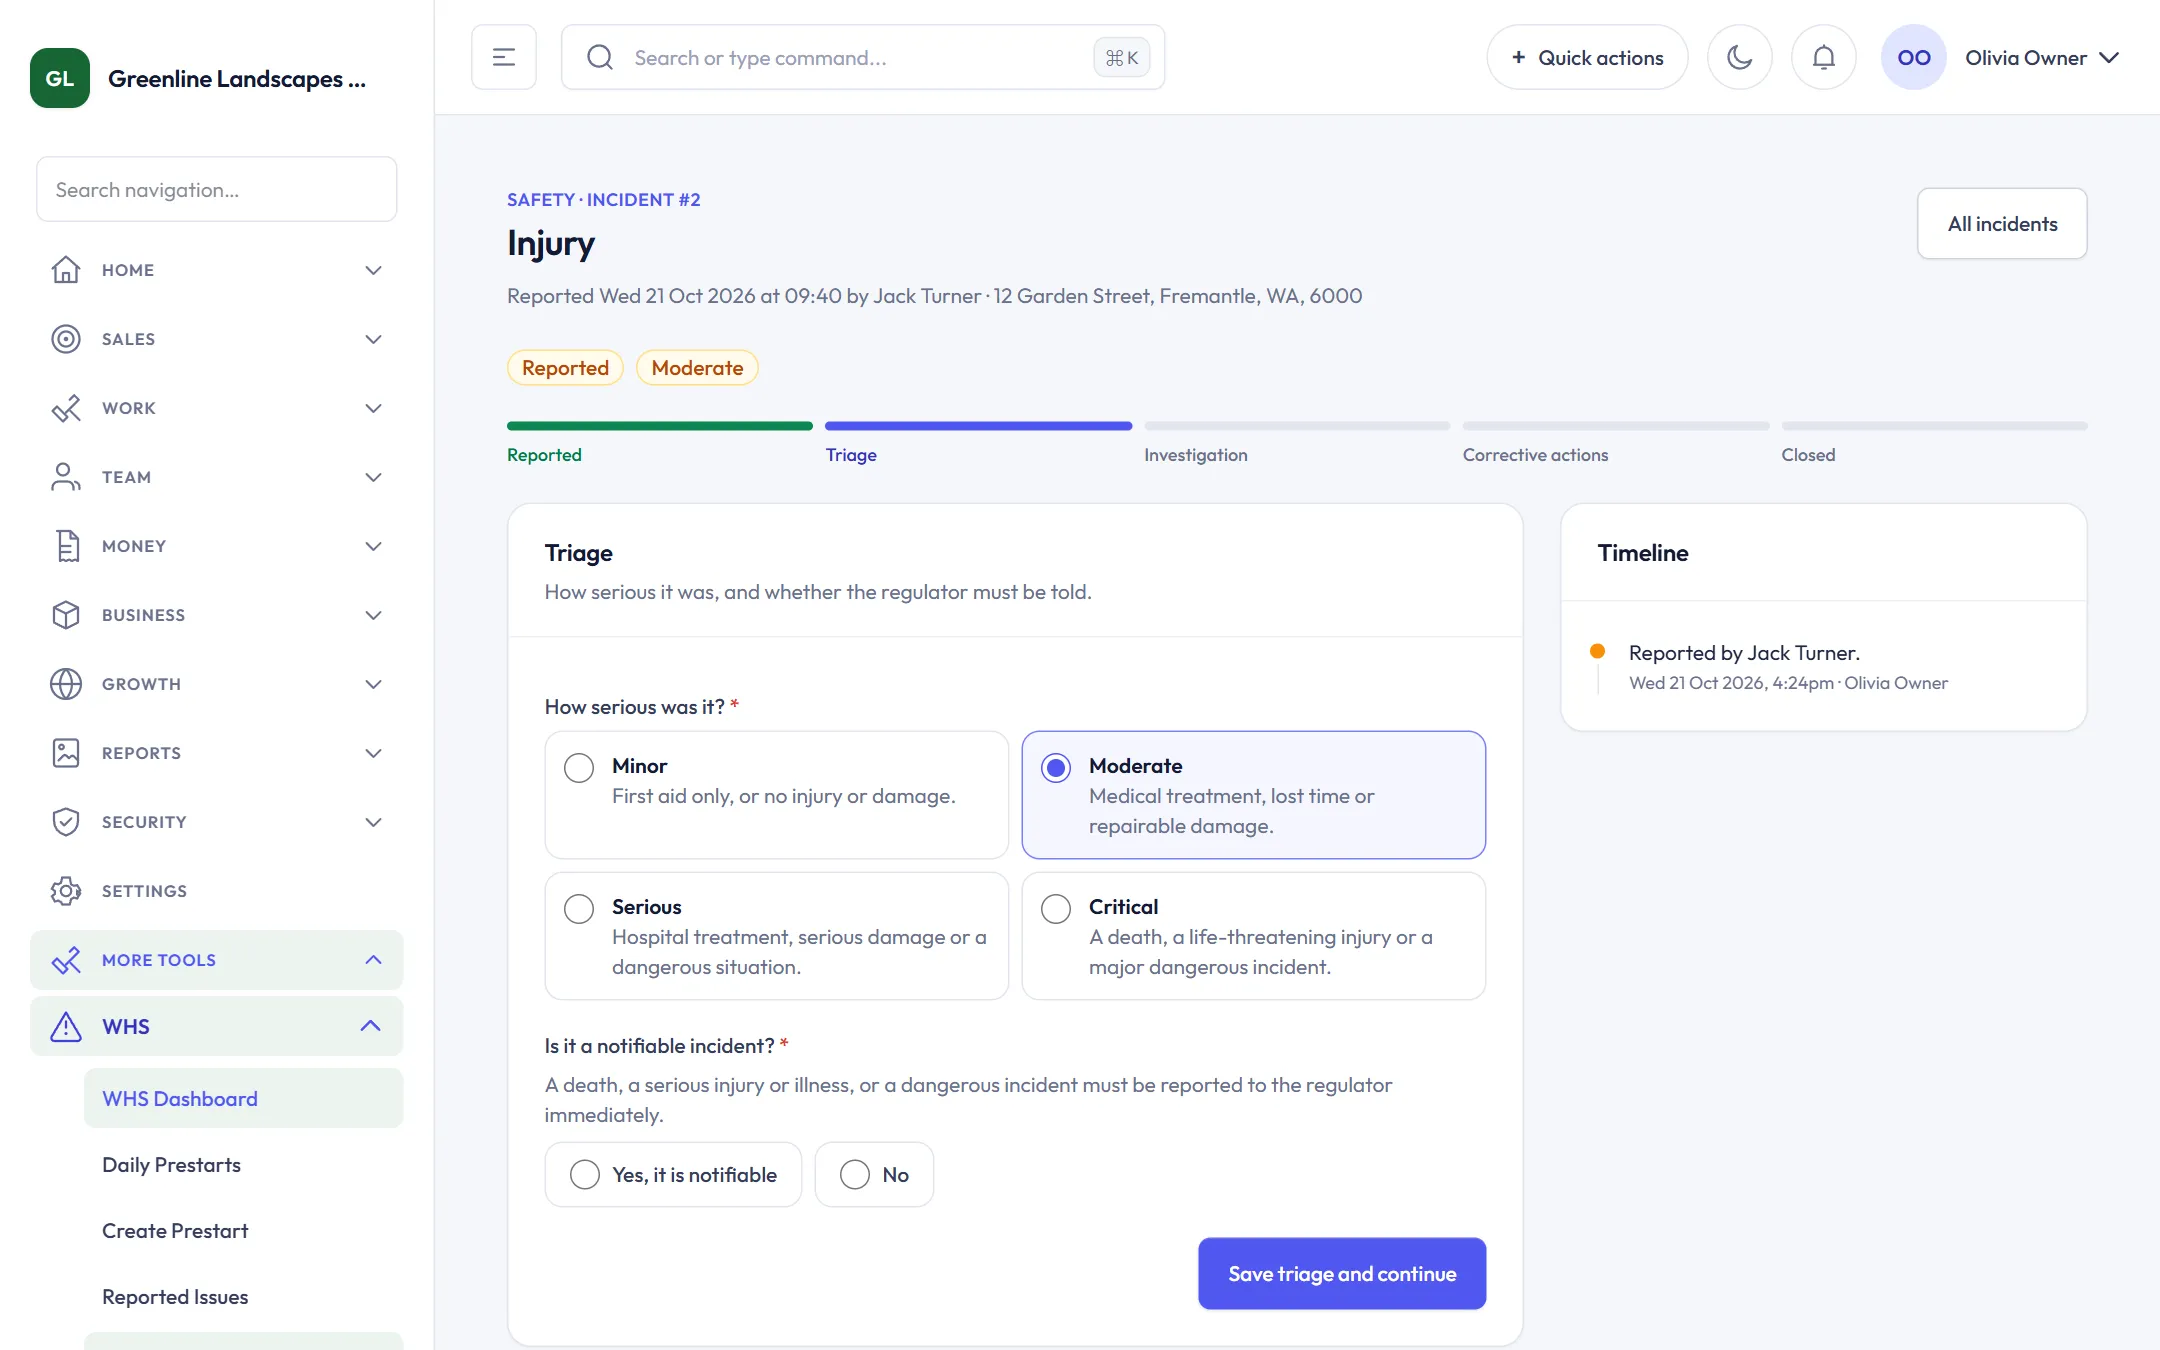Open Daily Prestarts in WHS menu
The height and width of the screenshot is (1350, 2160).
pyautogui.click(x=172, y=1165)
